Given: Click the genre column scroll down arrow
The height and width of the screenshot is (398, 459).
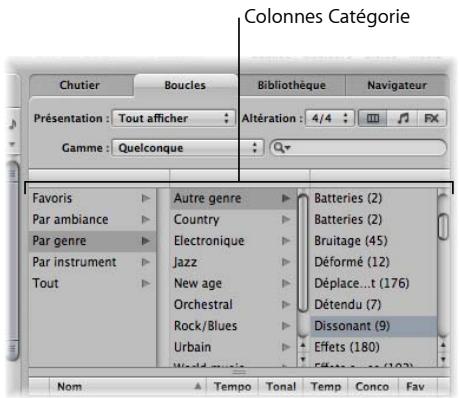Looking at the screenshot, I should point(303,359).
